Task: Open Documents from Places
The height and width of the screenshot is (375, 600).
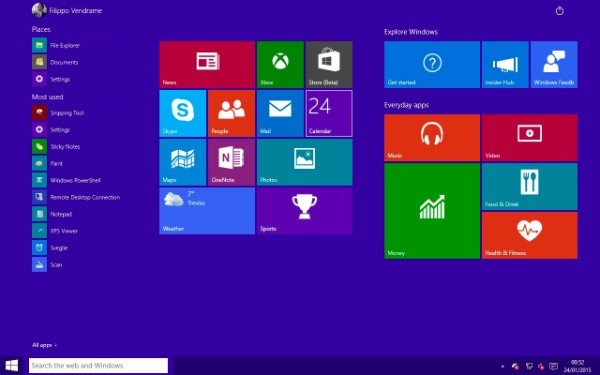Action: tap(55, 62)
